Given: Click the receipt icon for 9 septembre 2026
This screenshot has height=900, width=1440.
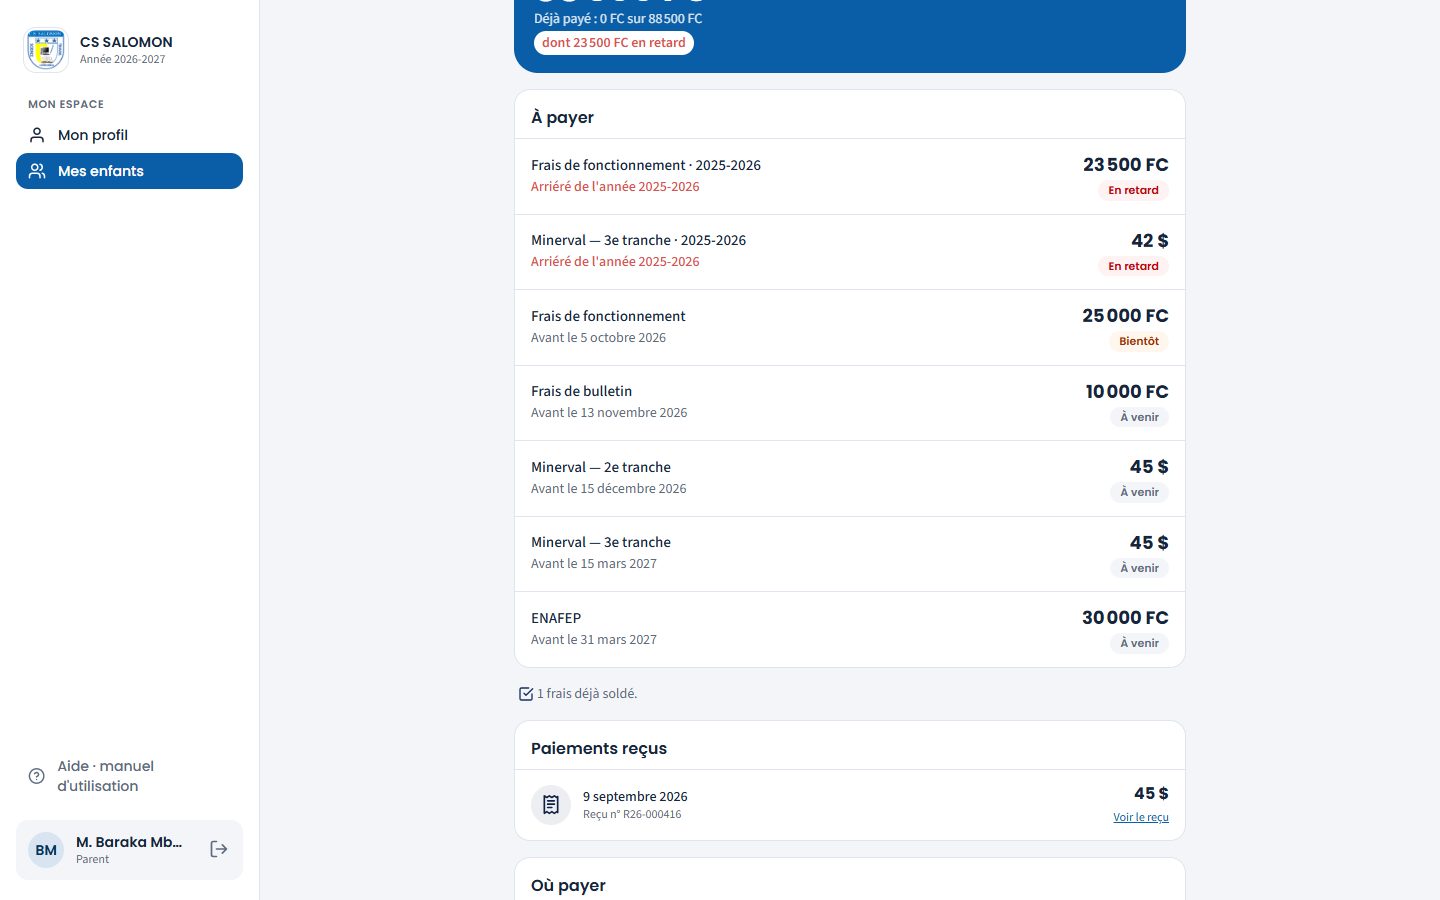Looking at the screenshot, I should tap(551, 804).
